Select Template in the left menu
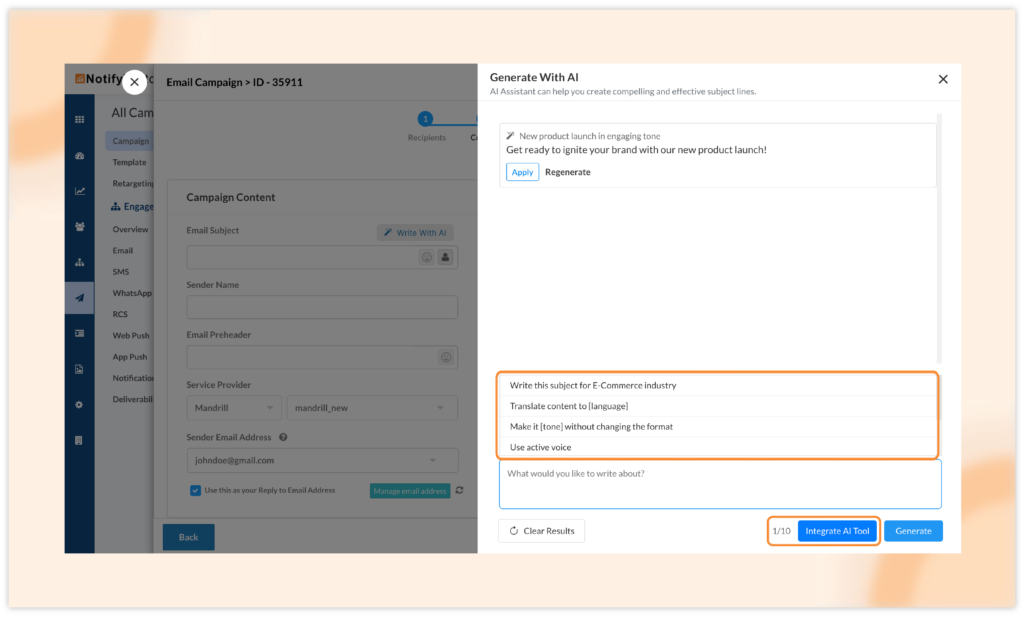This screenshot has width=1024, height=617. pos(129,163)
